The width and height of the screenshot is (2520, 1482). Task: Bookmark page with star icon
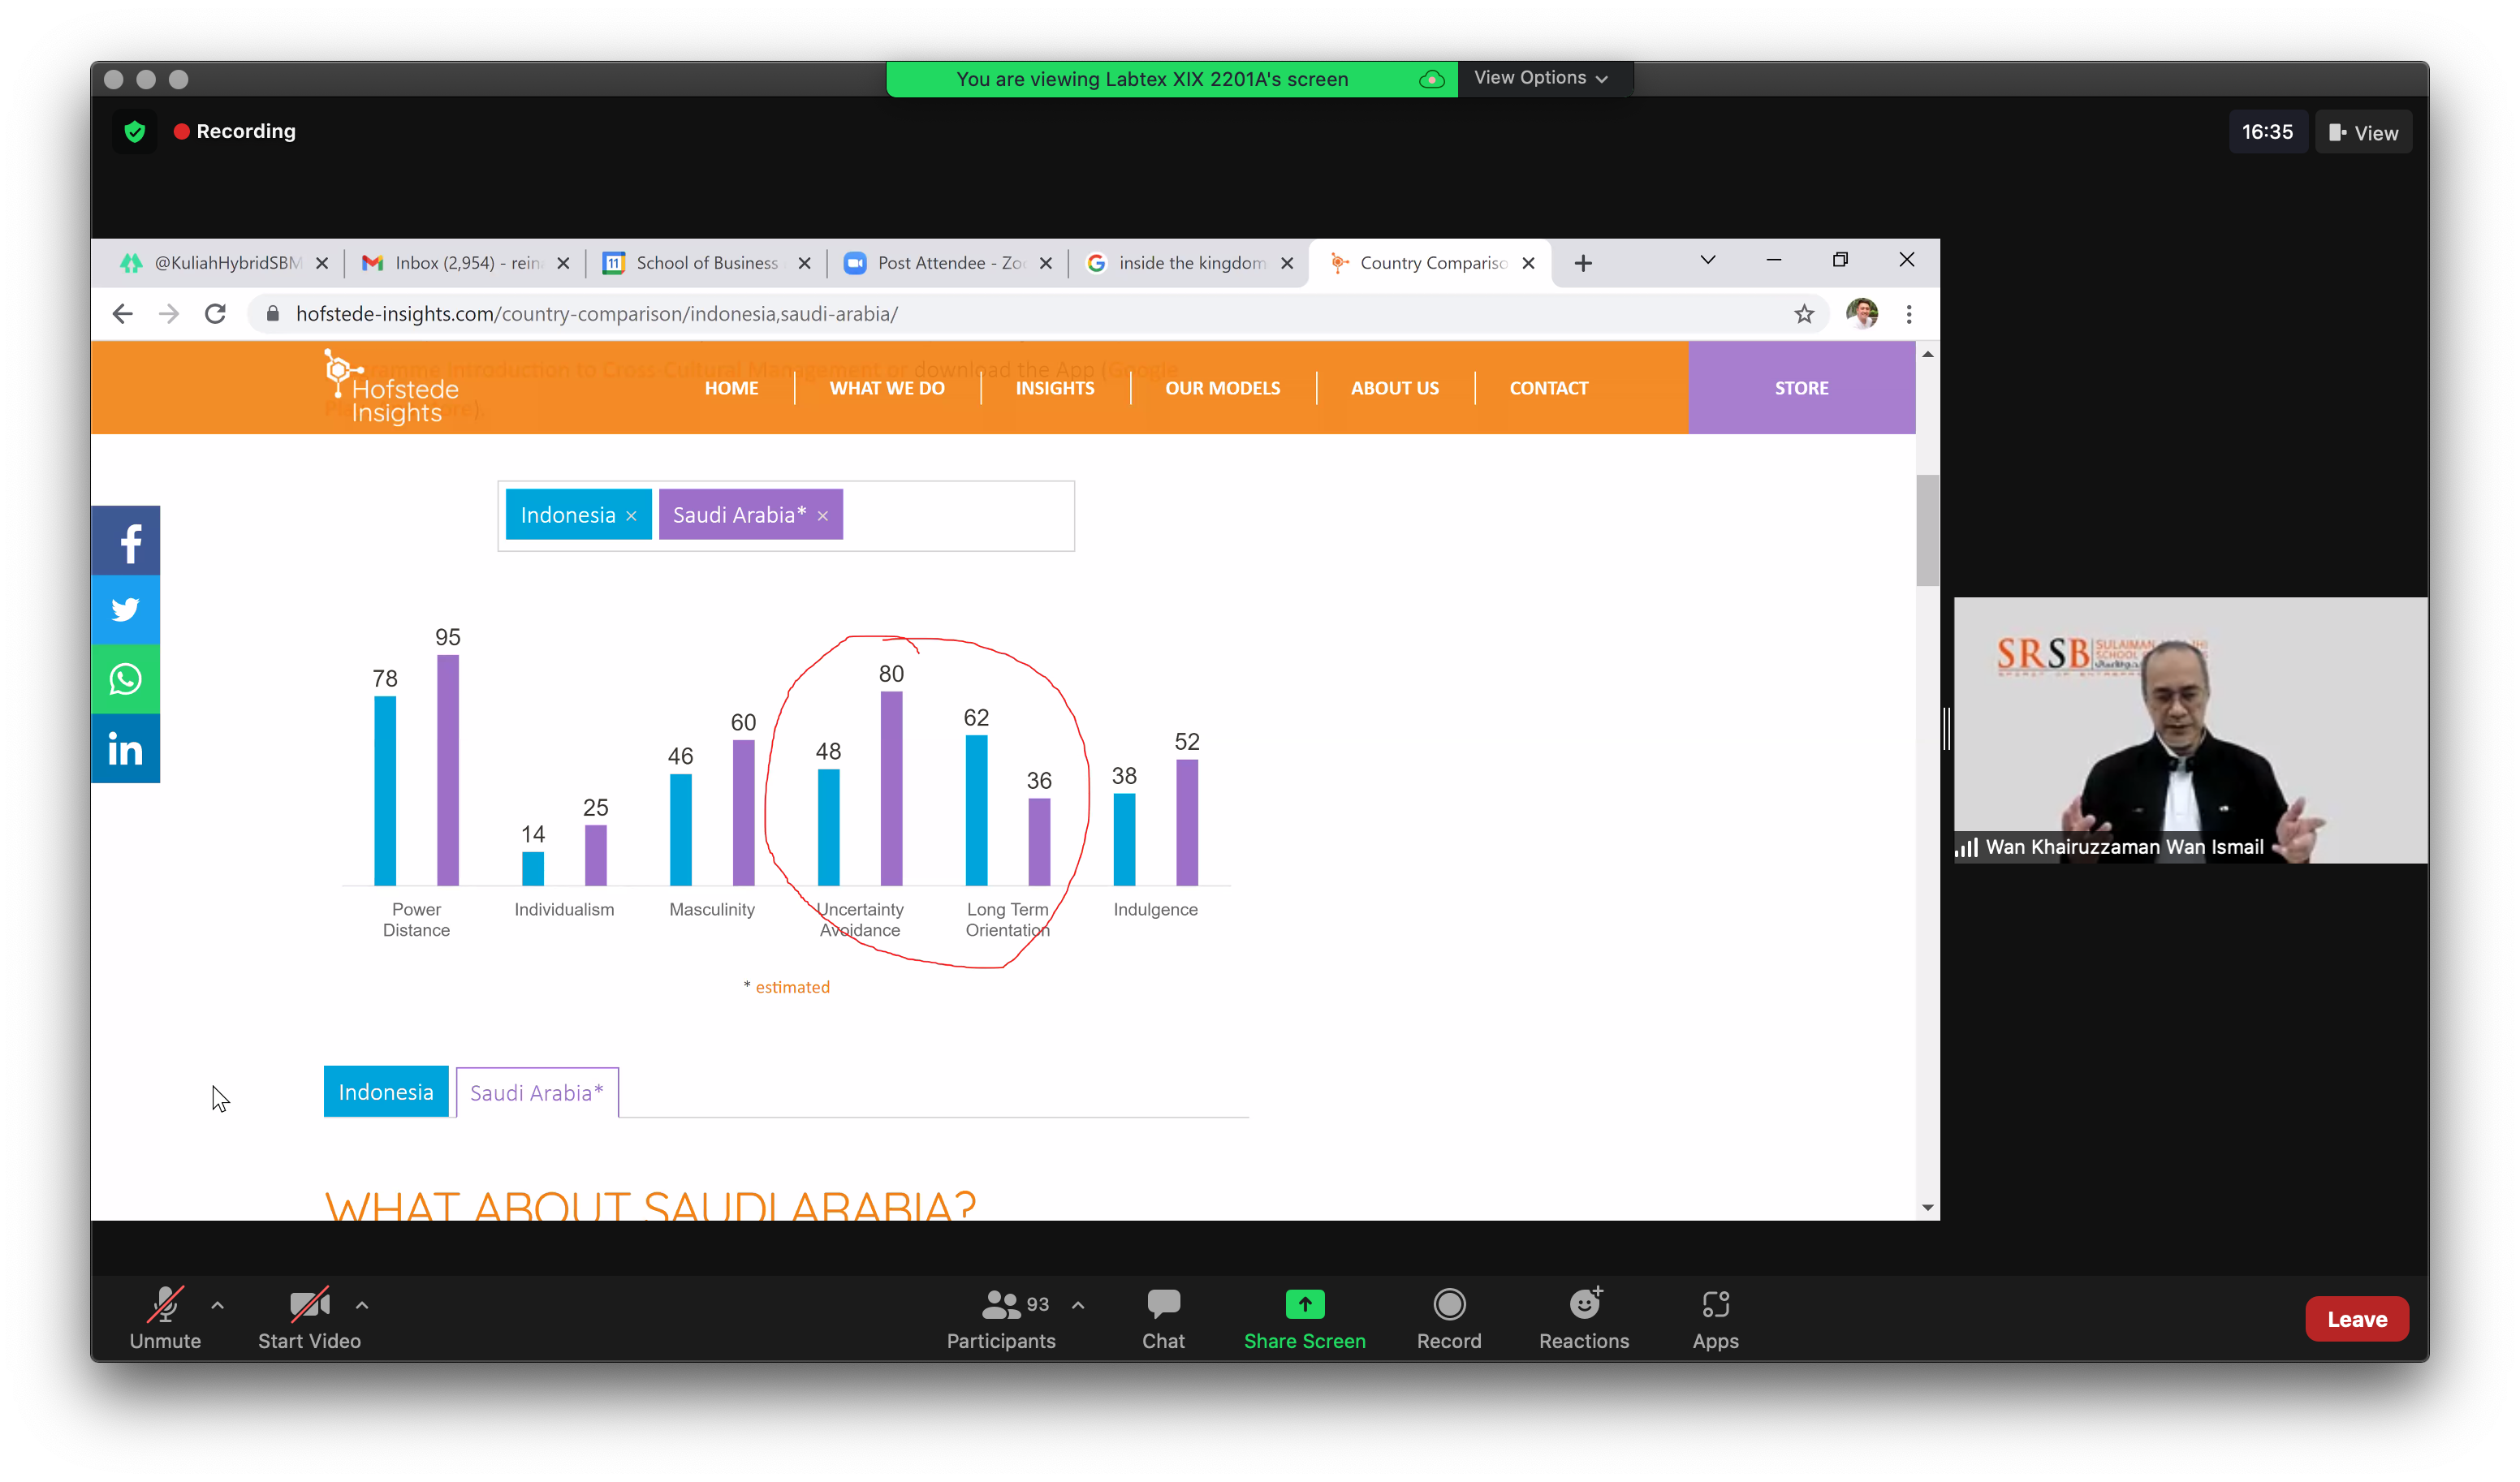click(1804, 314)
